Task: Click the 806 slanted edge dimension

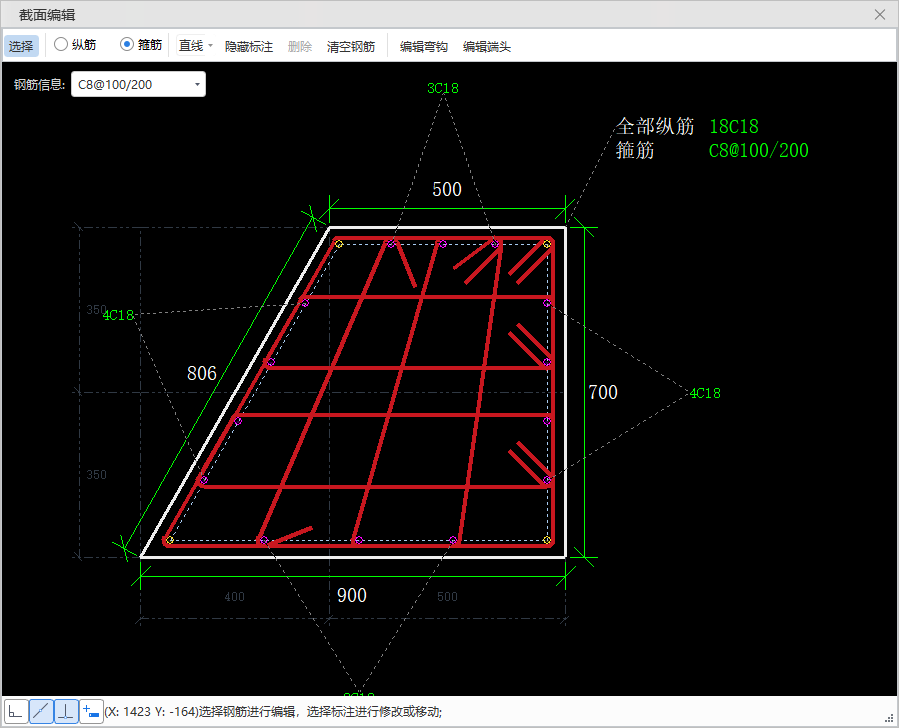Action: (x=202, y=373)
